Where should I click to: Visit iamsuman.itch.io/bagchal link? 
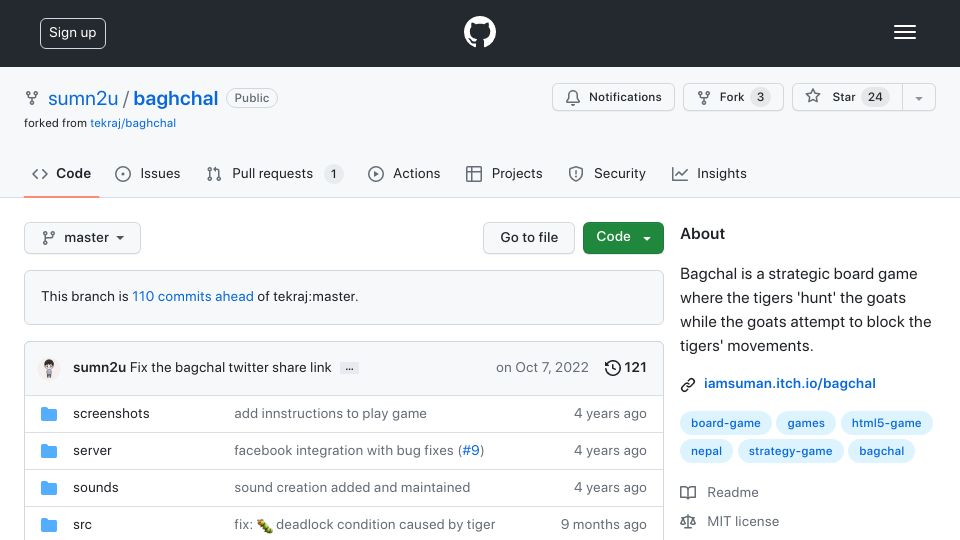pos(789,383)
